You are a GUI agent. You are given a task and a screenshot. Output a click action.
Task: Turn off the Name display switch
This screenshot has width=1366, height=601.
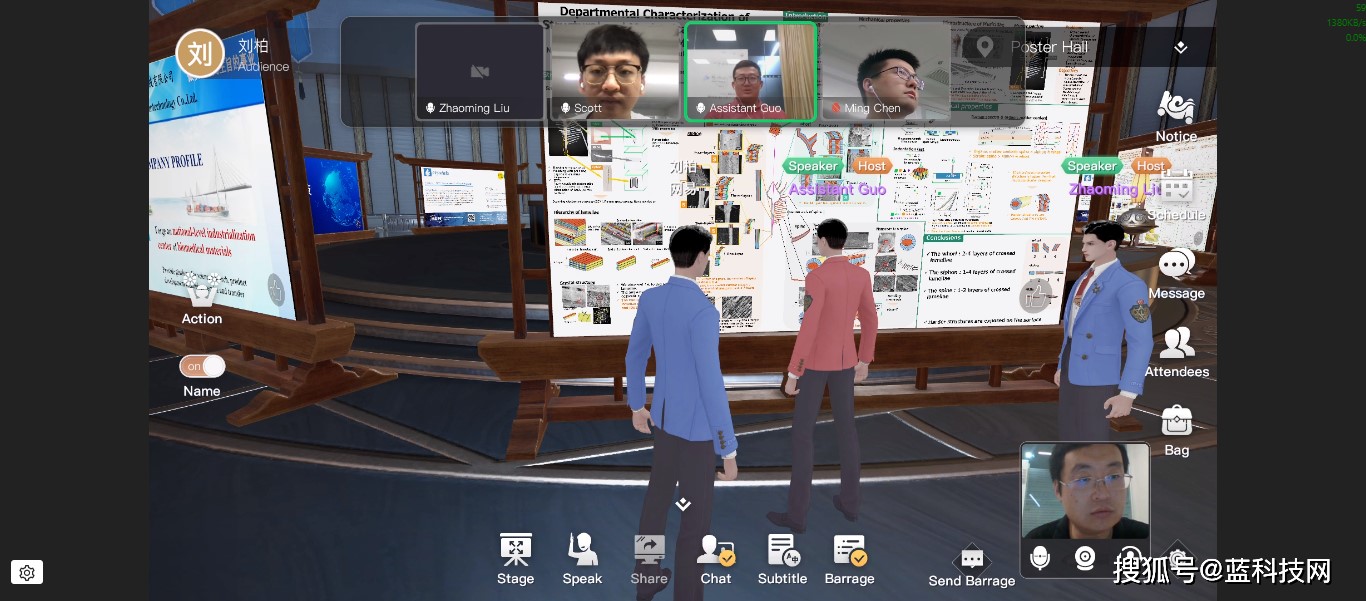coord(202,366)
